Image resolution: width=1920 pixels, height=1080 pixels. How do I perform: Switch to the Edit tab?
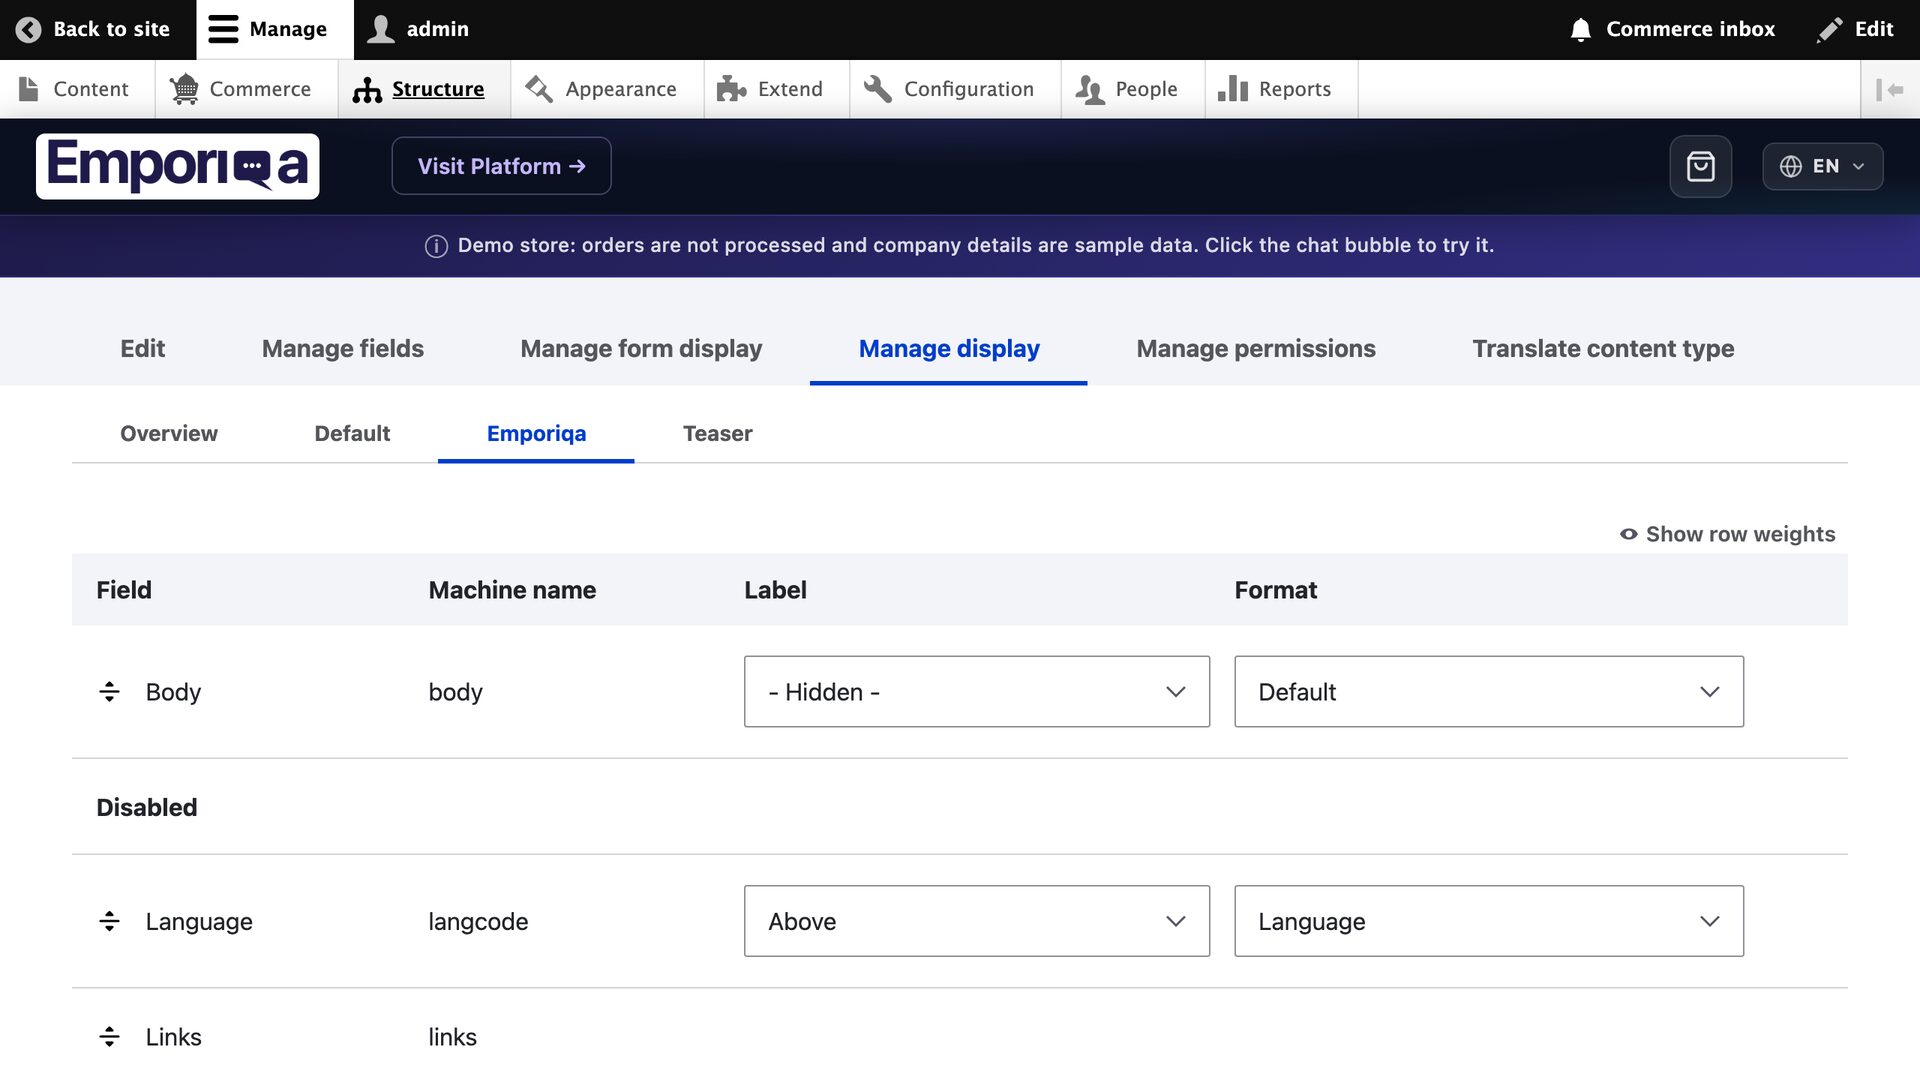tap(142, 348)
